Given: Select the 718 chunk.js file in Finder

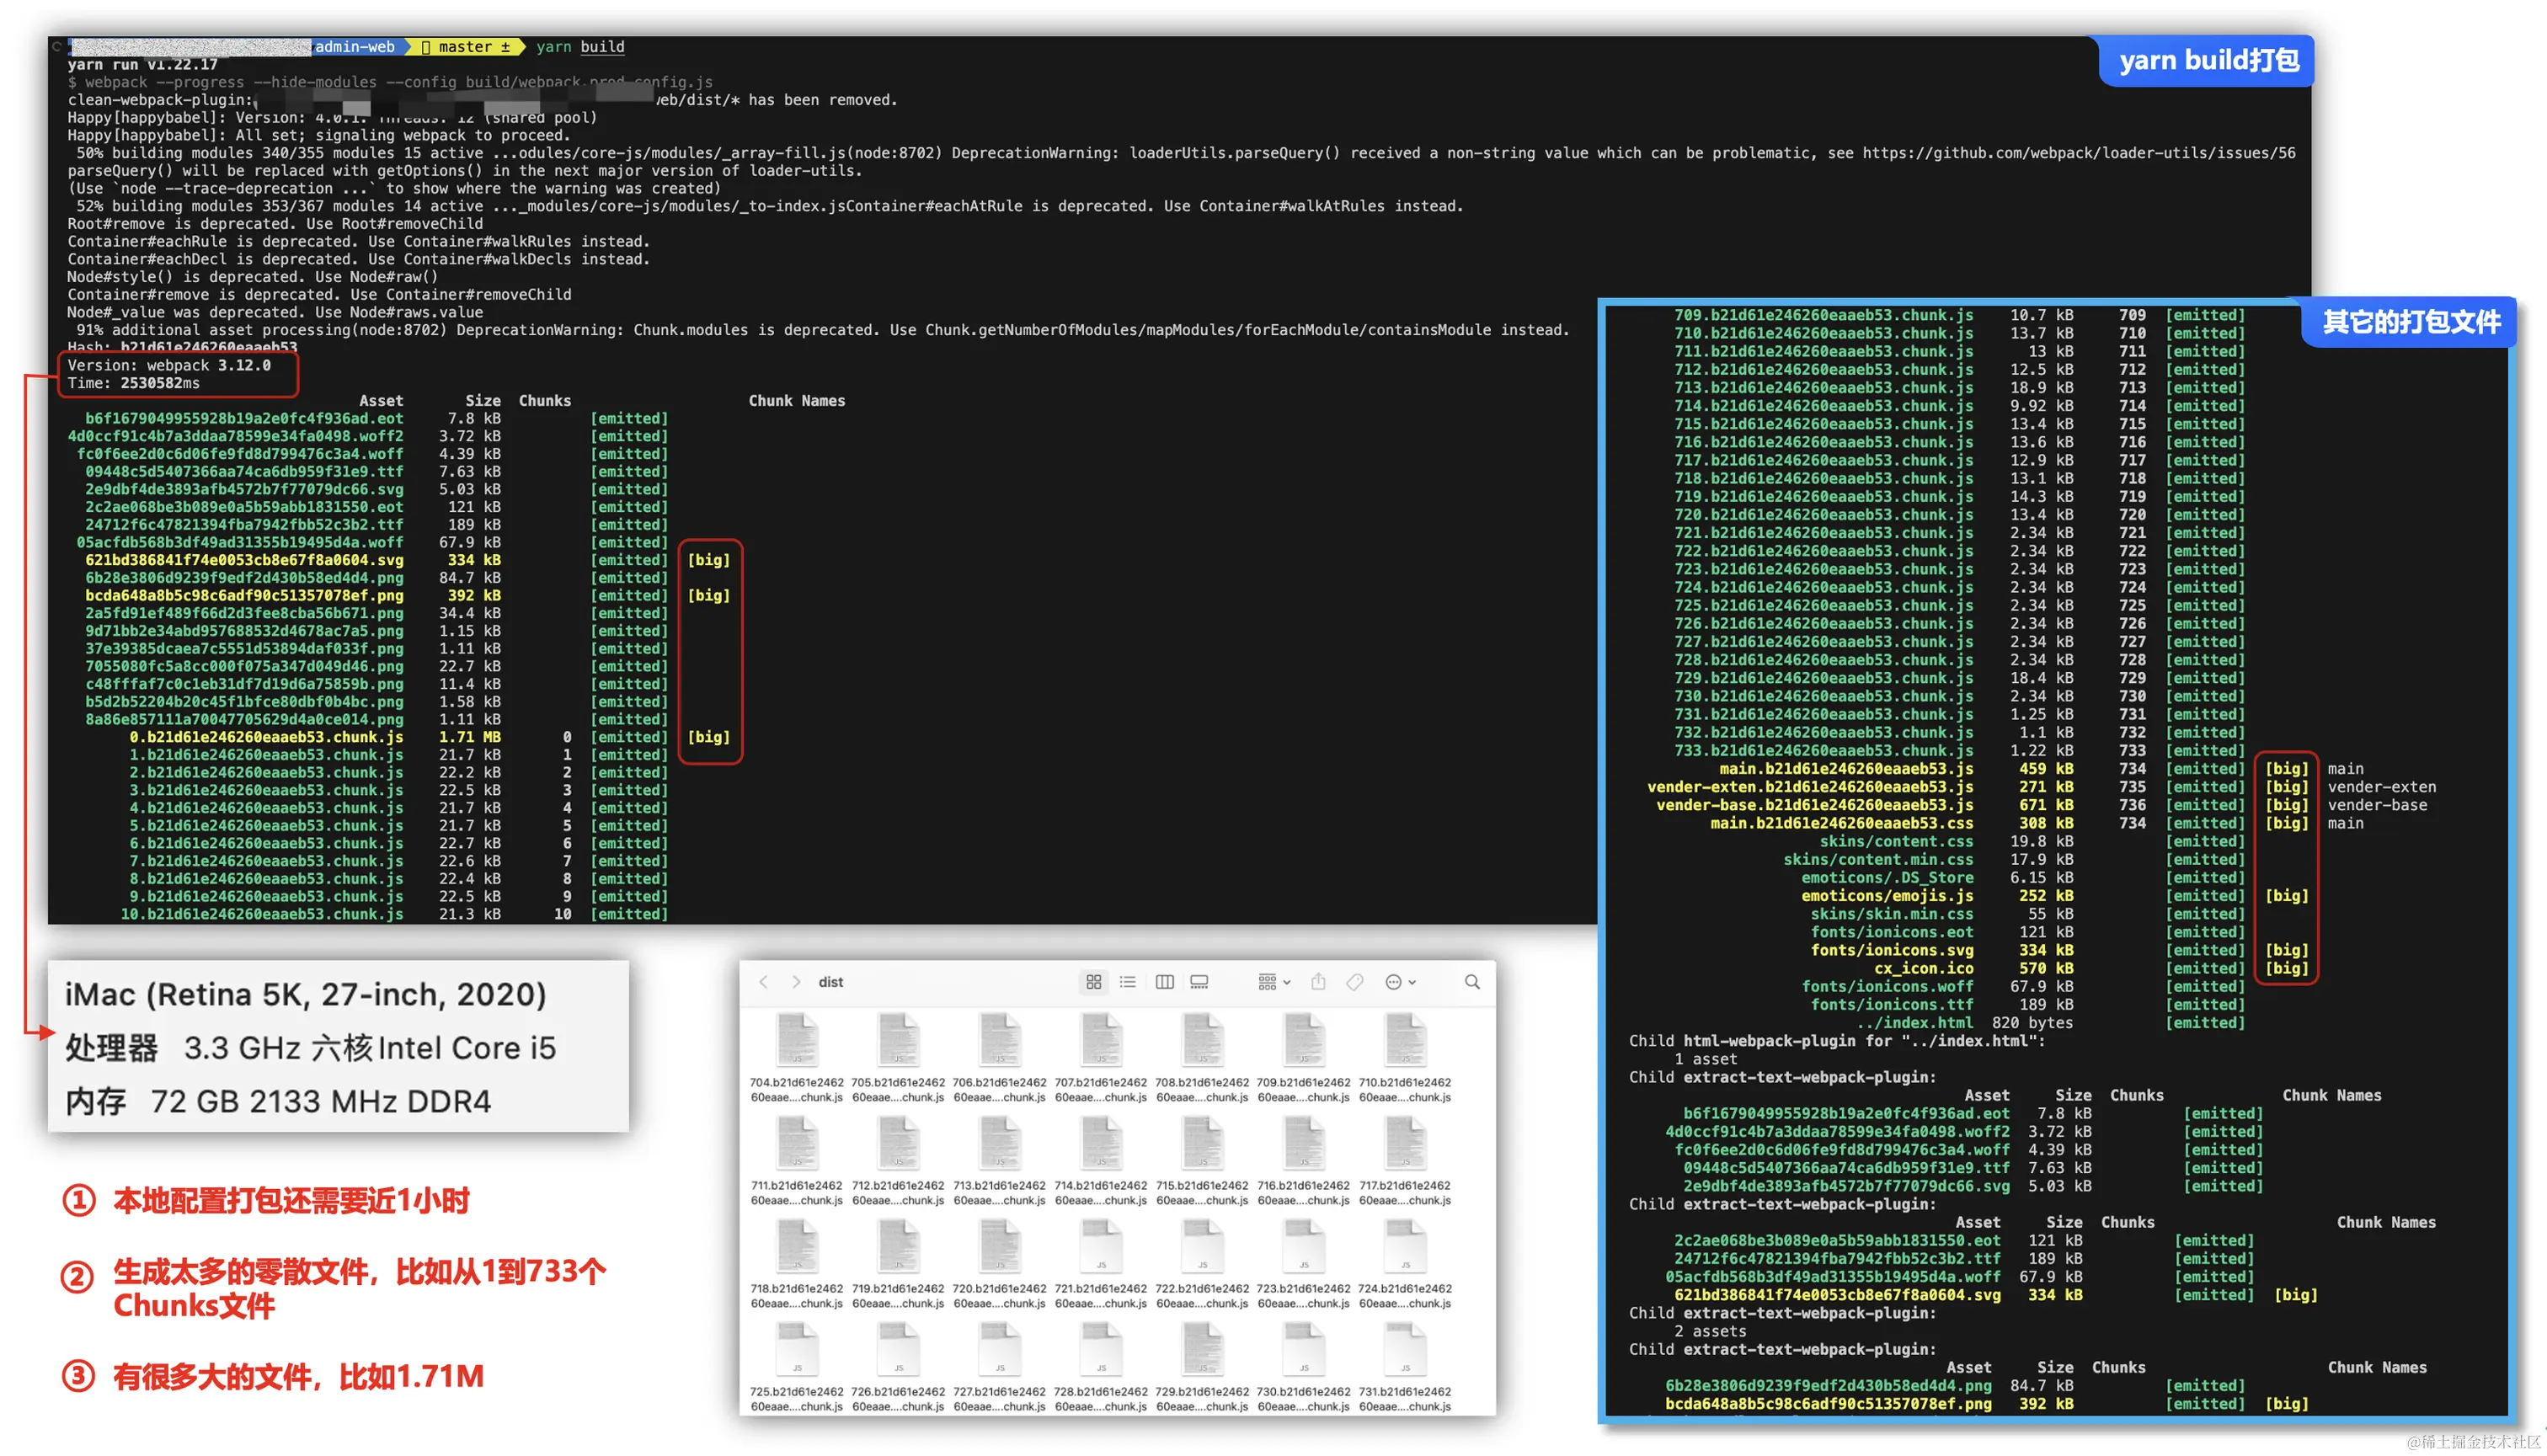Looking at the screenshot, I should click(797, 1246).
